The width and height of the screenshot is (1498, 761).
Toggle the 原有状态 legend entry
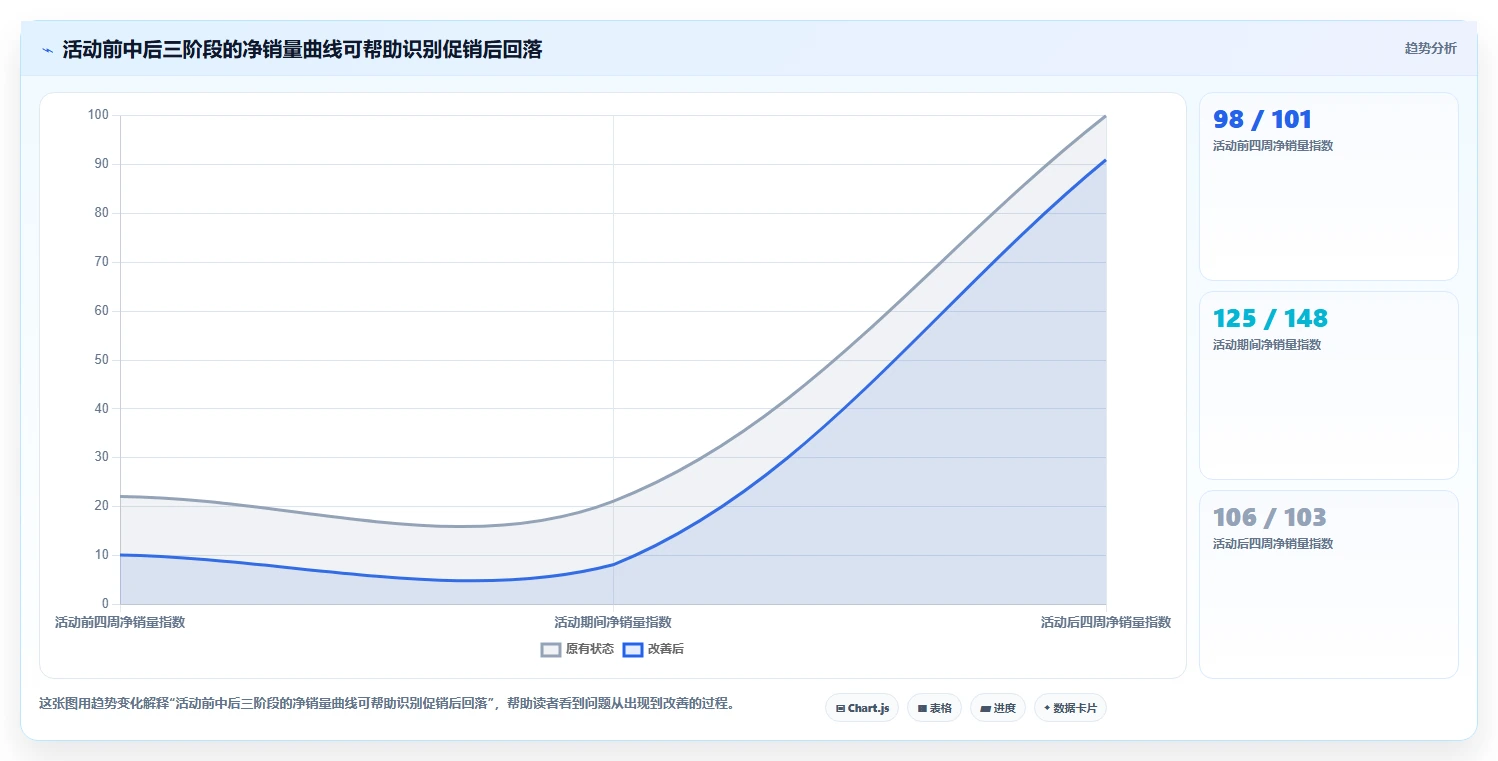click(577, 649)
